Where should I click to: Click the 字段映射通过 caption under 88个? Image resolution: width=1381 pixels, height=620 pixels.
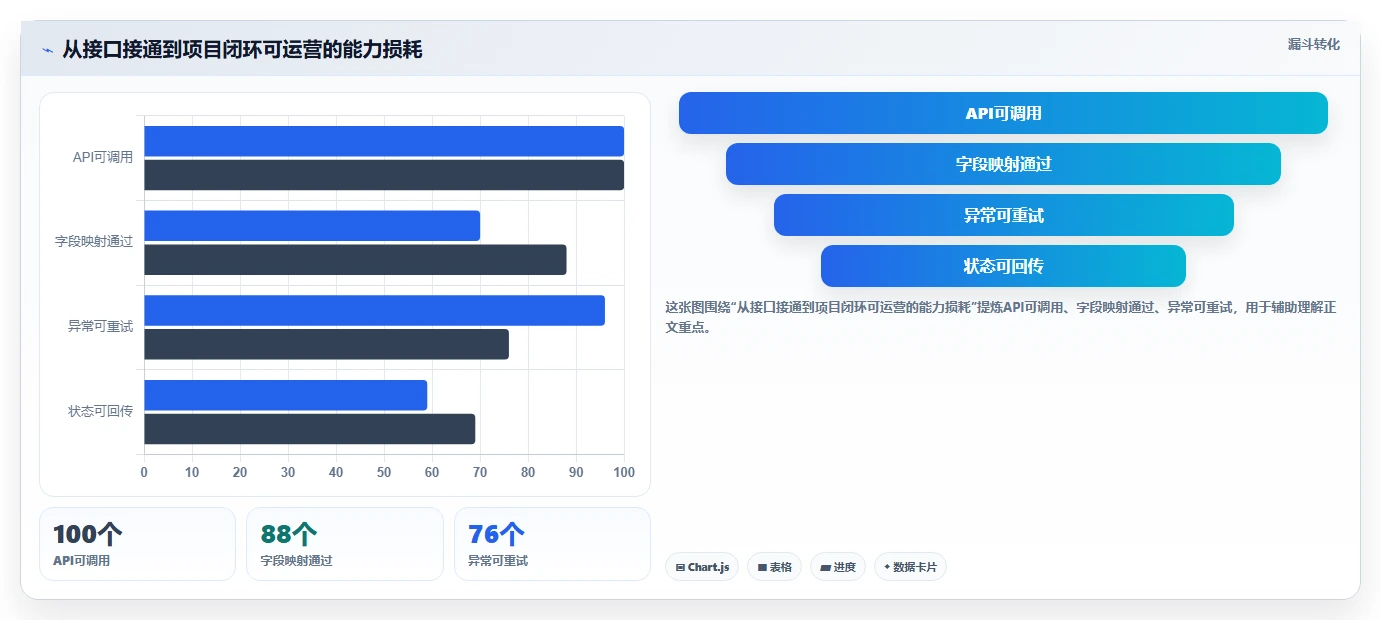296,561
